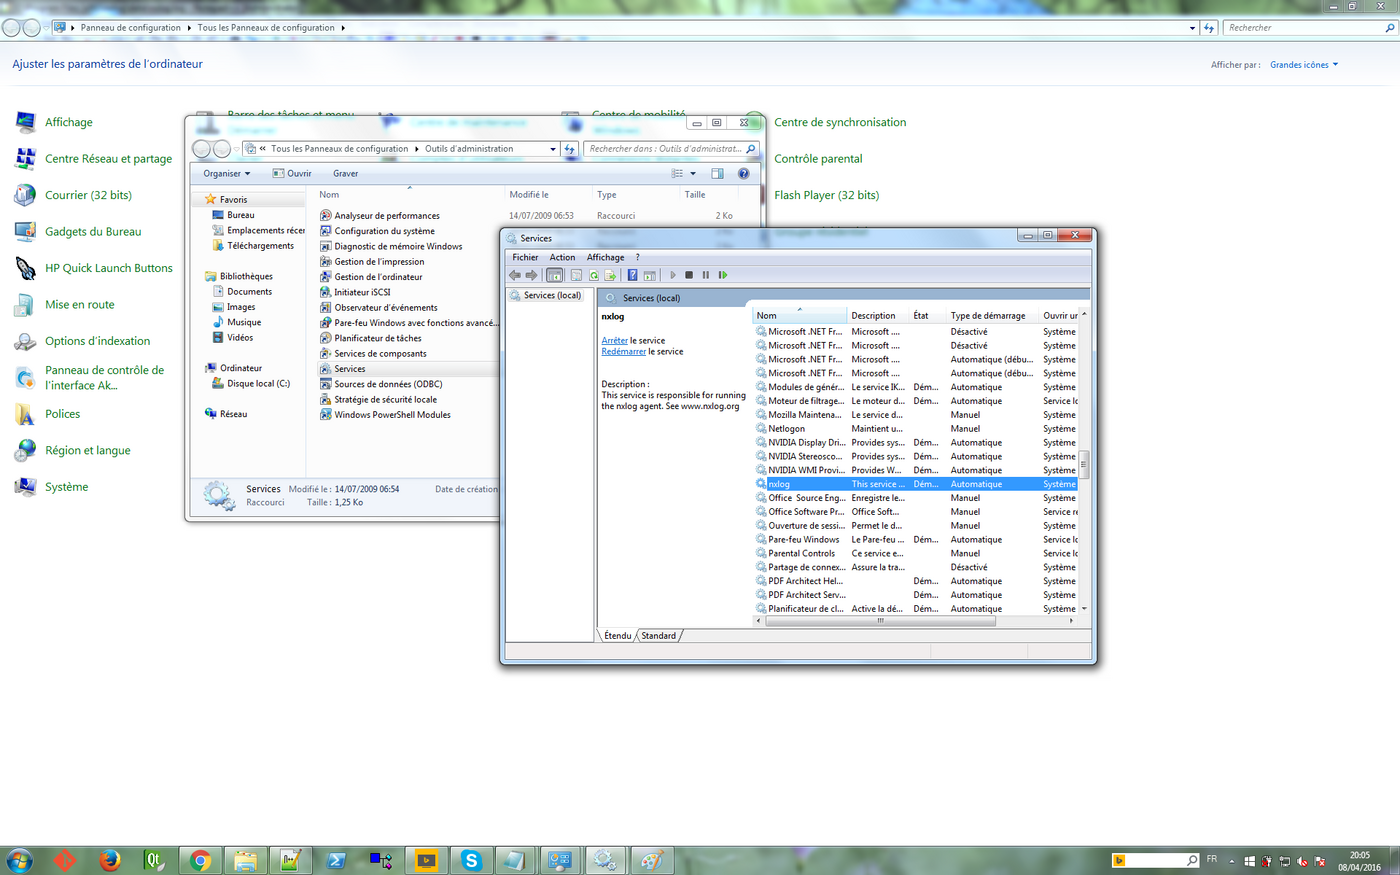Pause the nxlog service with the pause icon

pos(705,275)
